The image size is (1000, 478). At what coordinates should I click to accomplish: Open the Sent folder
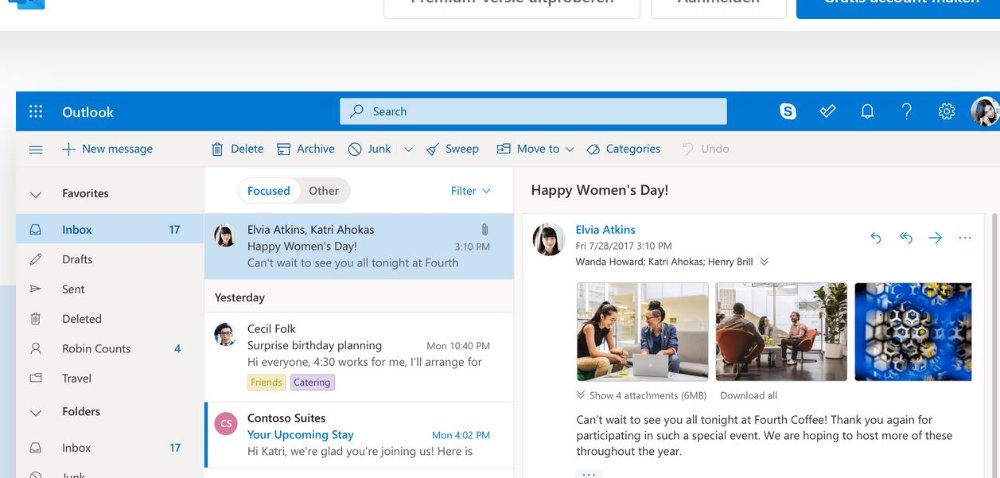pyautogui.click(x=73, y=289)
